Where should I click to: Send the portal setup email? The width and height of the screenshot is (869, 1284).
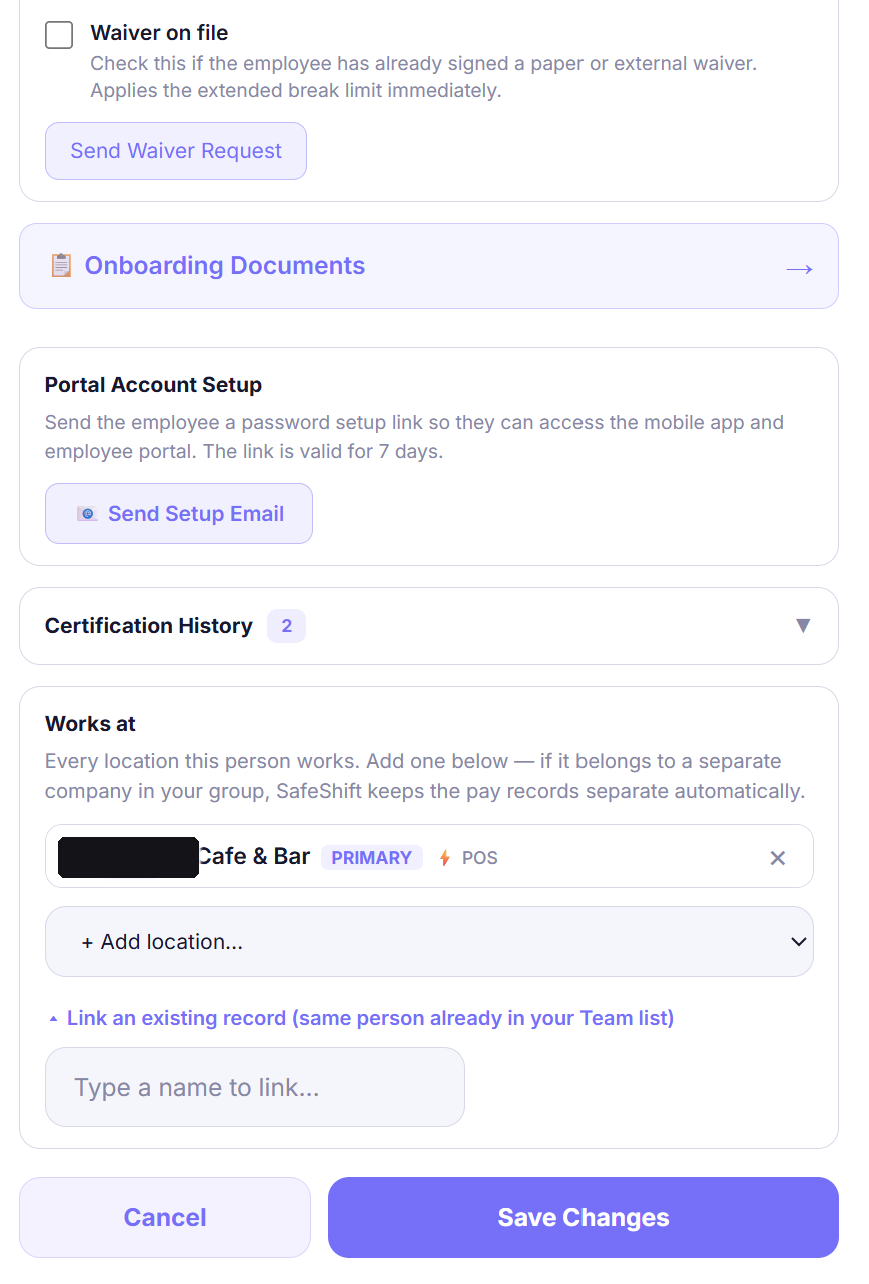[179, 514]
